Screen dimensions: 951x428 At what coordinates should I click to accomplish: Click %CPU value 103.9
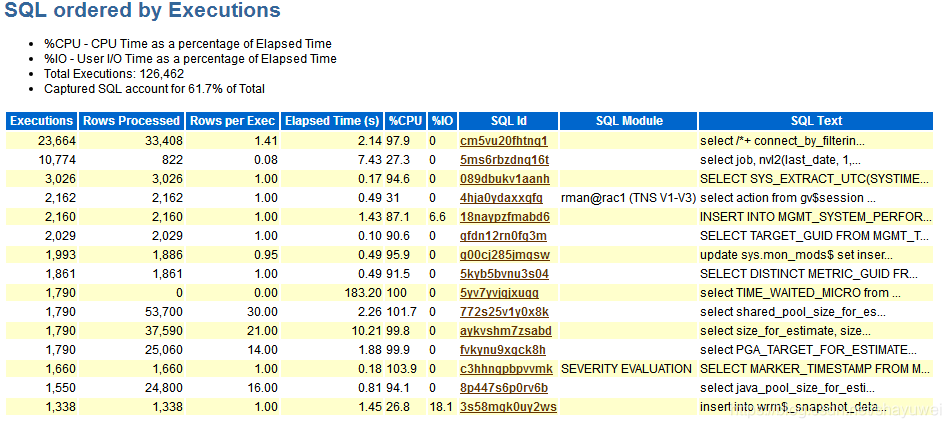pyautogui.click(x=403, y=369)
